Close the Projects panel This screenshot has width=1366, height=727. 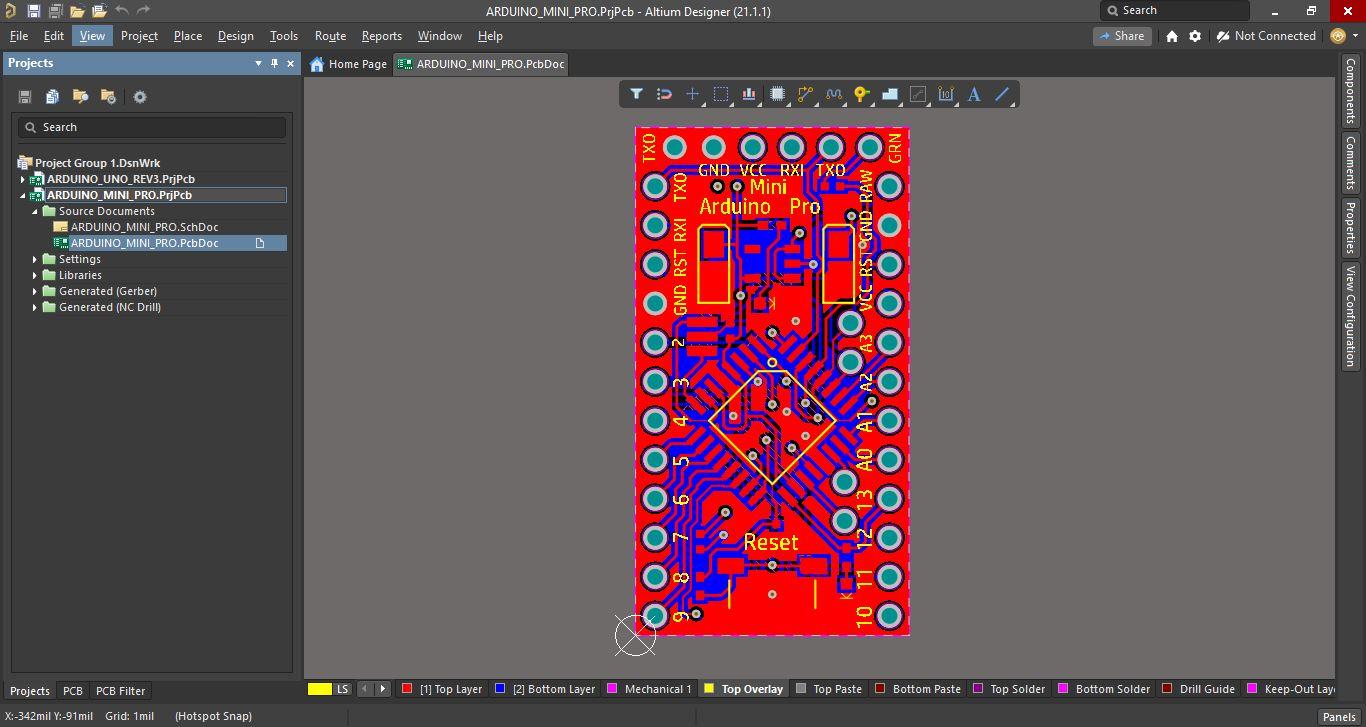click(x=291, y=63)
